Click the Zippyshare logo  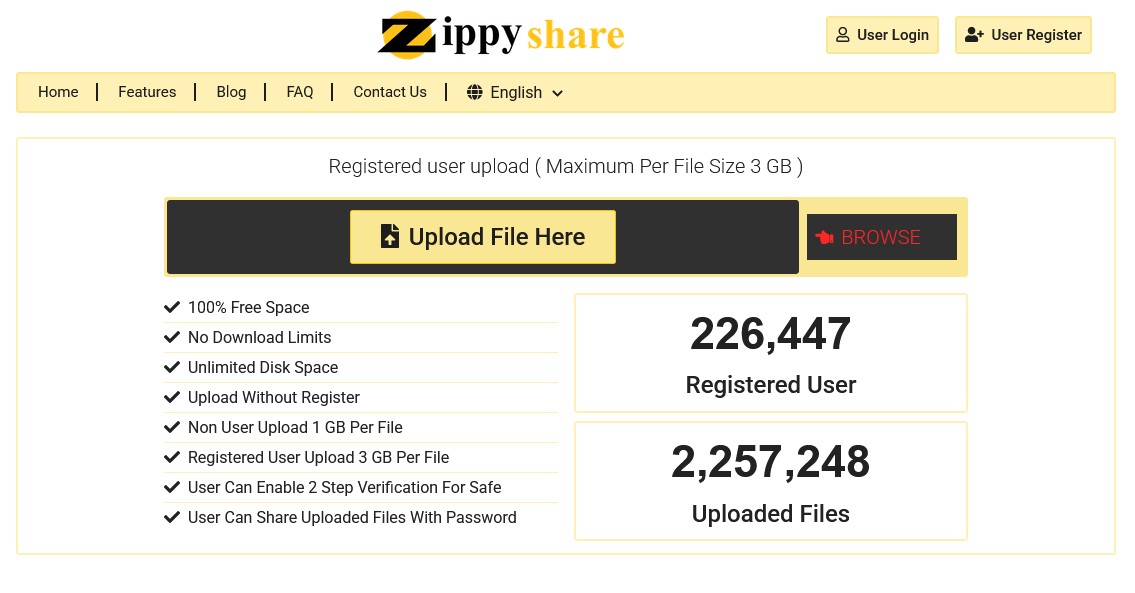(501, 35)
